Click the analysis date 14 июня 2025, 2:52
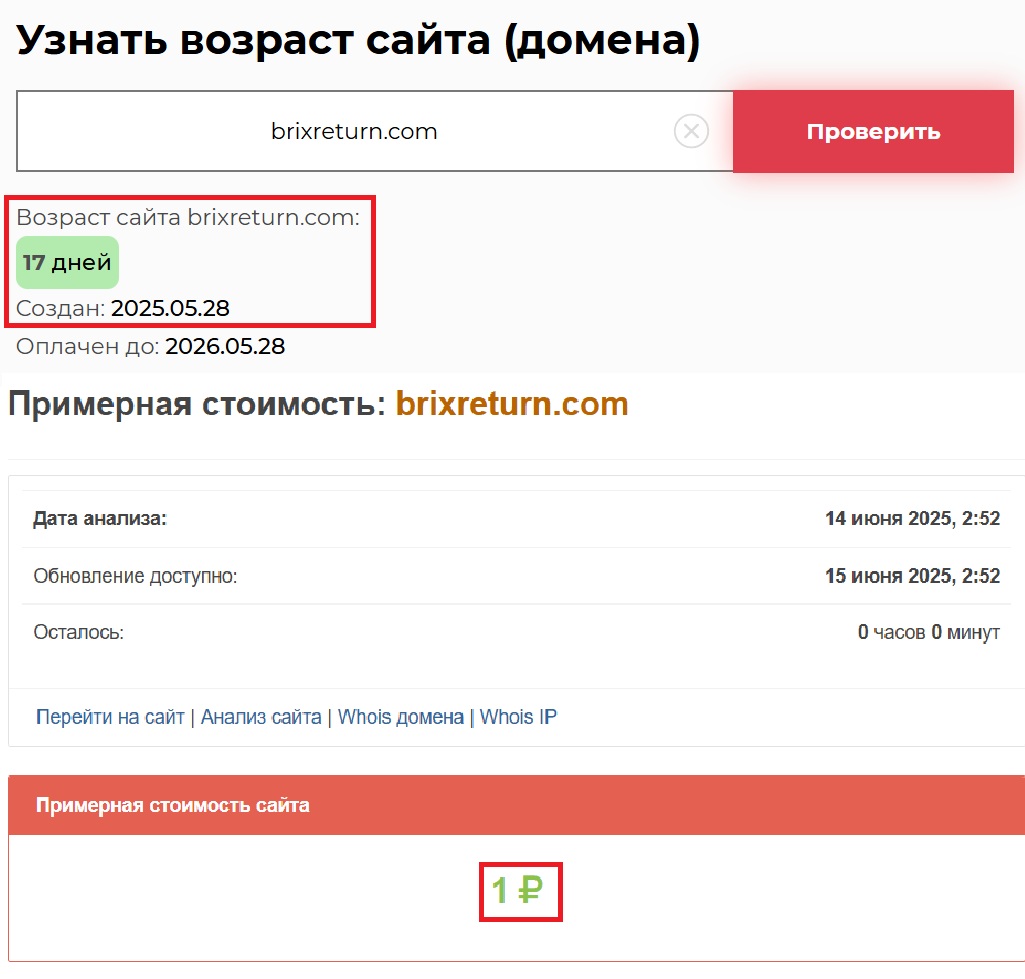The width and height of the screenshot is (1025, 979). (x=912, y=519)
